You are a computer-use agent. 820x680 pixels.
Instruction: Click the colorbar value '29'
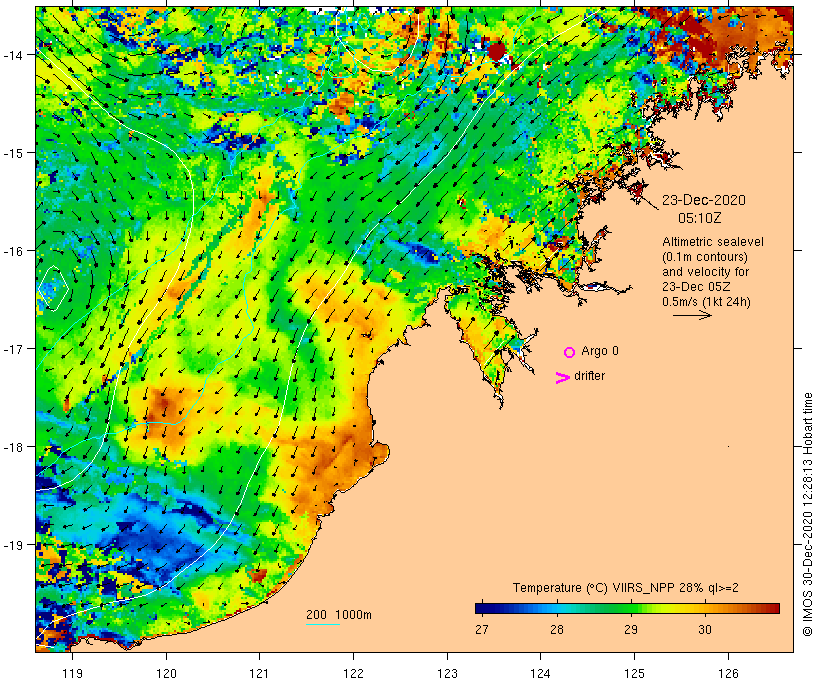pyautogui.click(x=631, y=630)
